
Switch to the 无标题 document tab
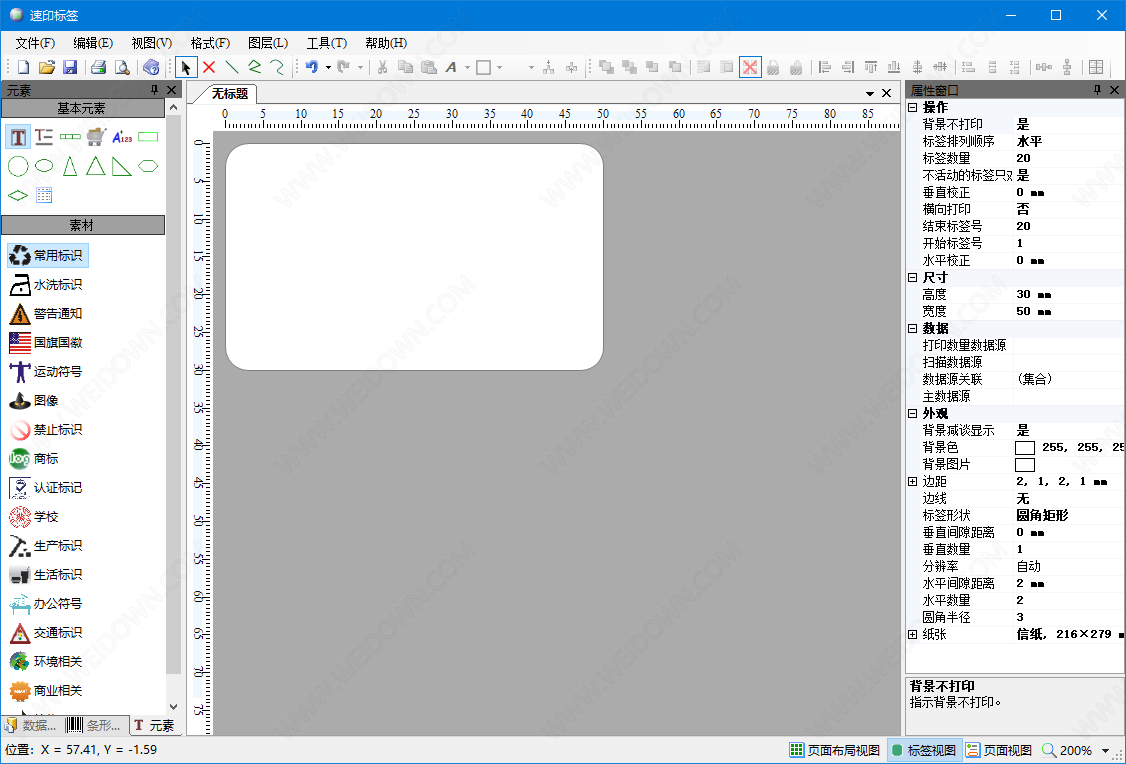[x=229, y=93]
